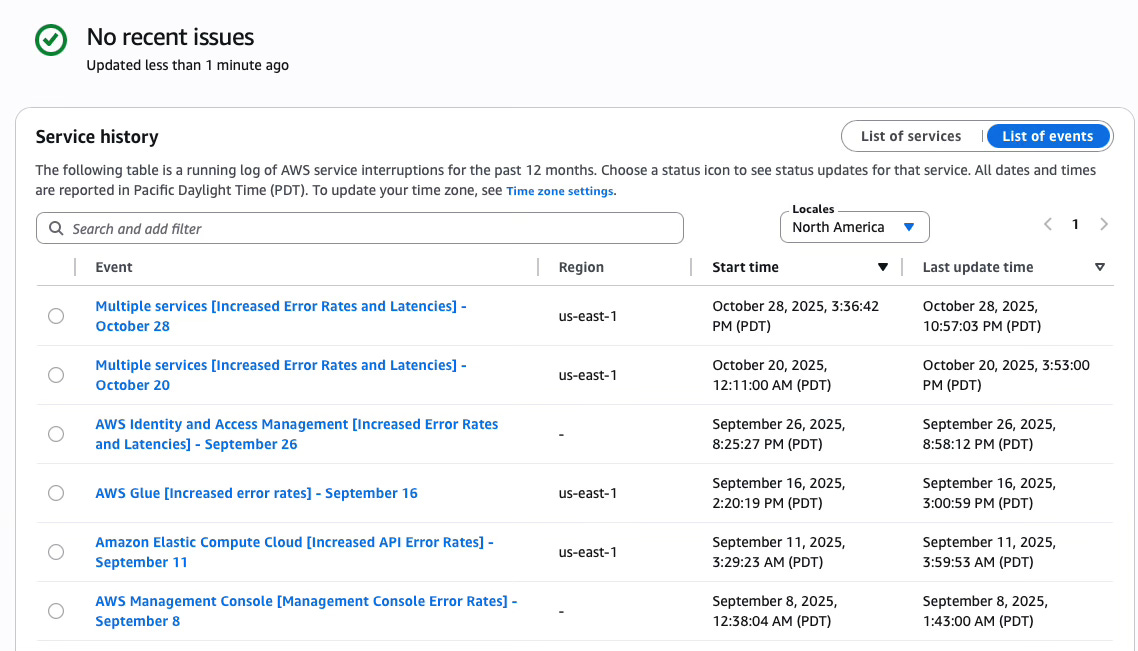The height and width of the screenshot is (651, 1138).
Task: Open Time zone settings link
Action: point(560,191)
